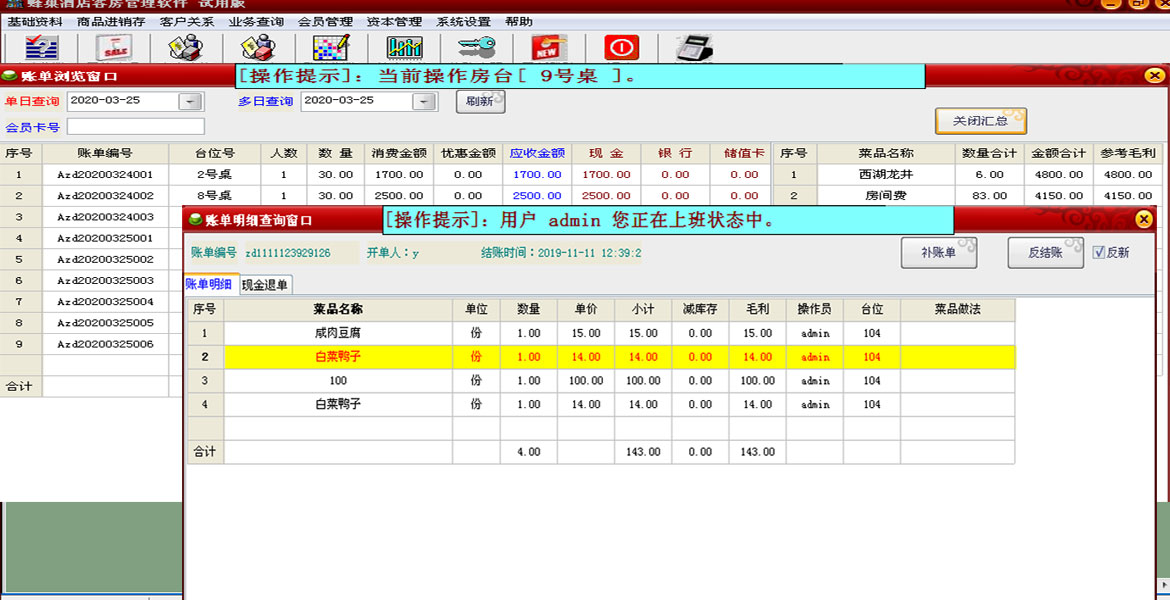Toggle the 反新 checkbox

pos(1098,252)
